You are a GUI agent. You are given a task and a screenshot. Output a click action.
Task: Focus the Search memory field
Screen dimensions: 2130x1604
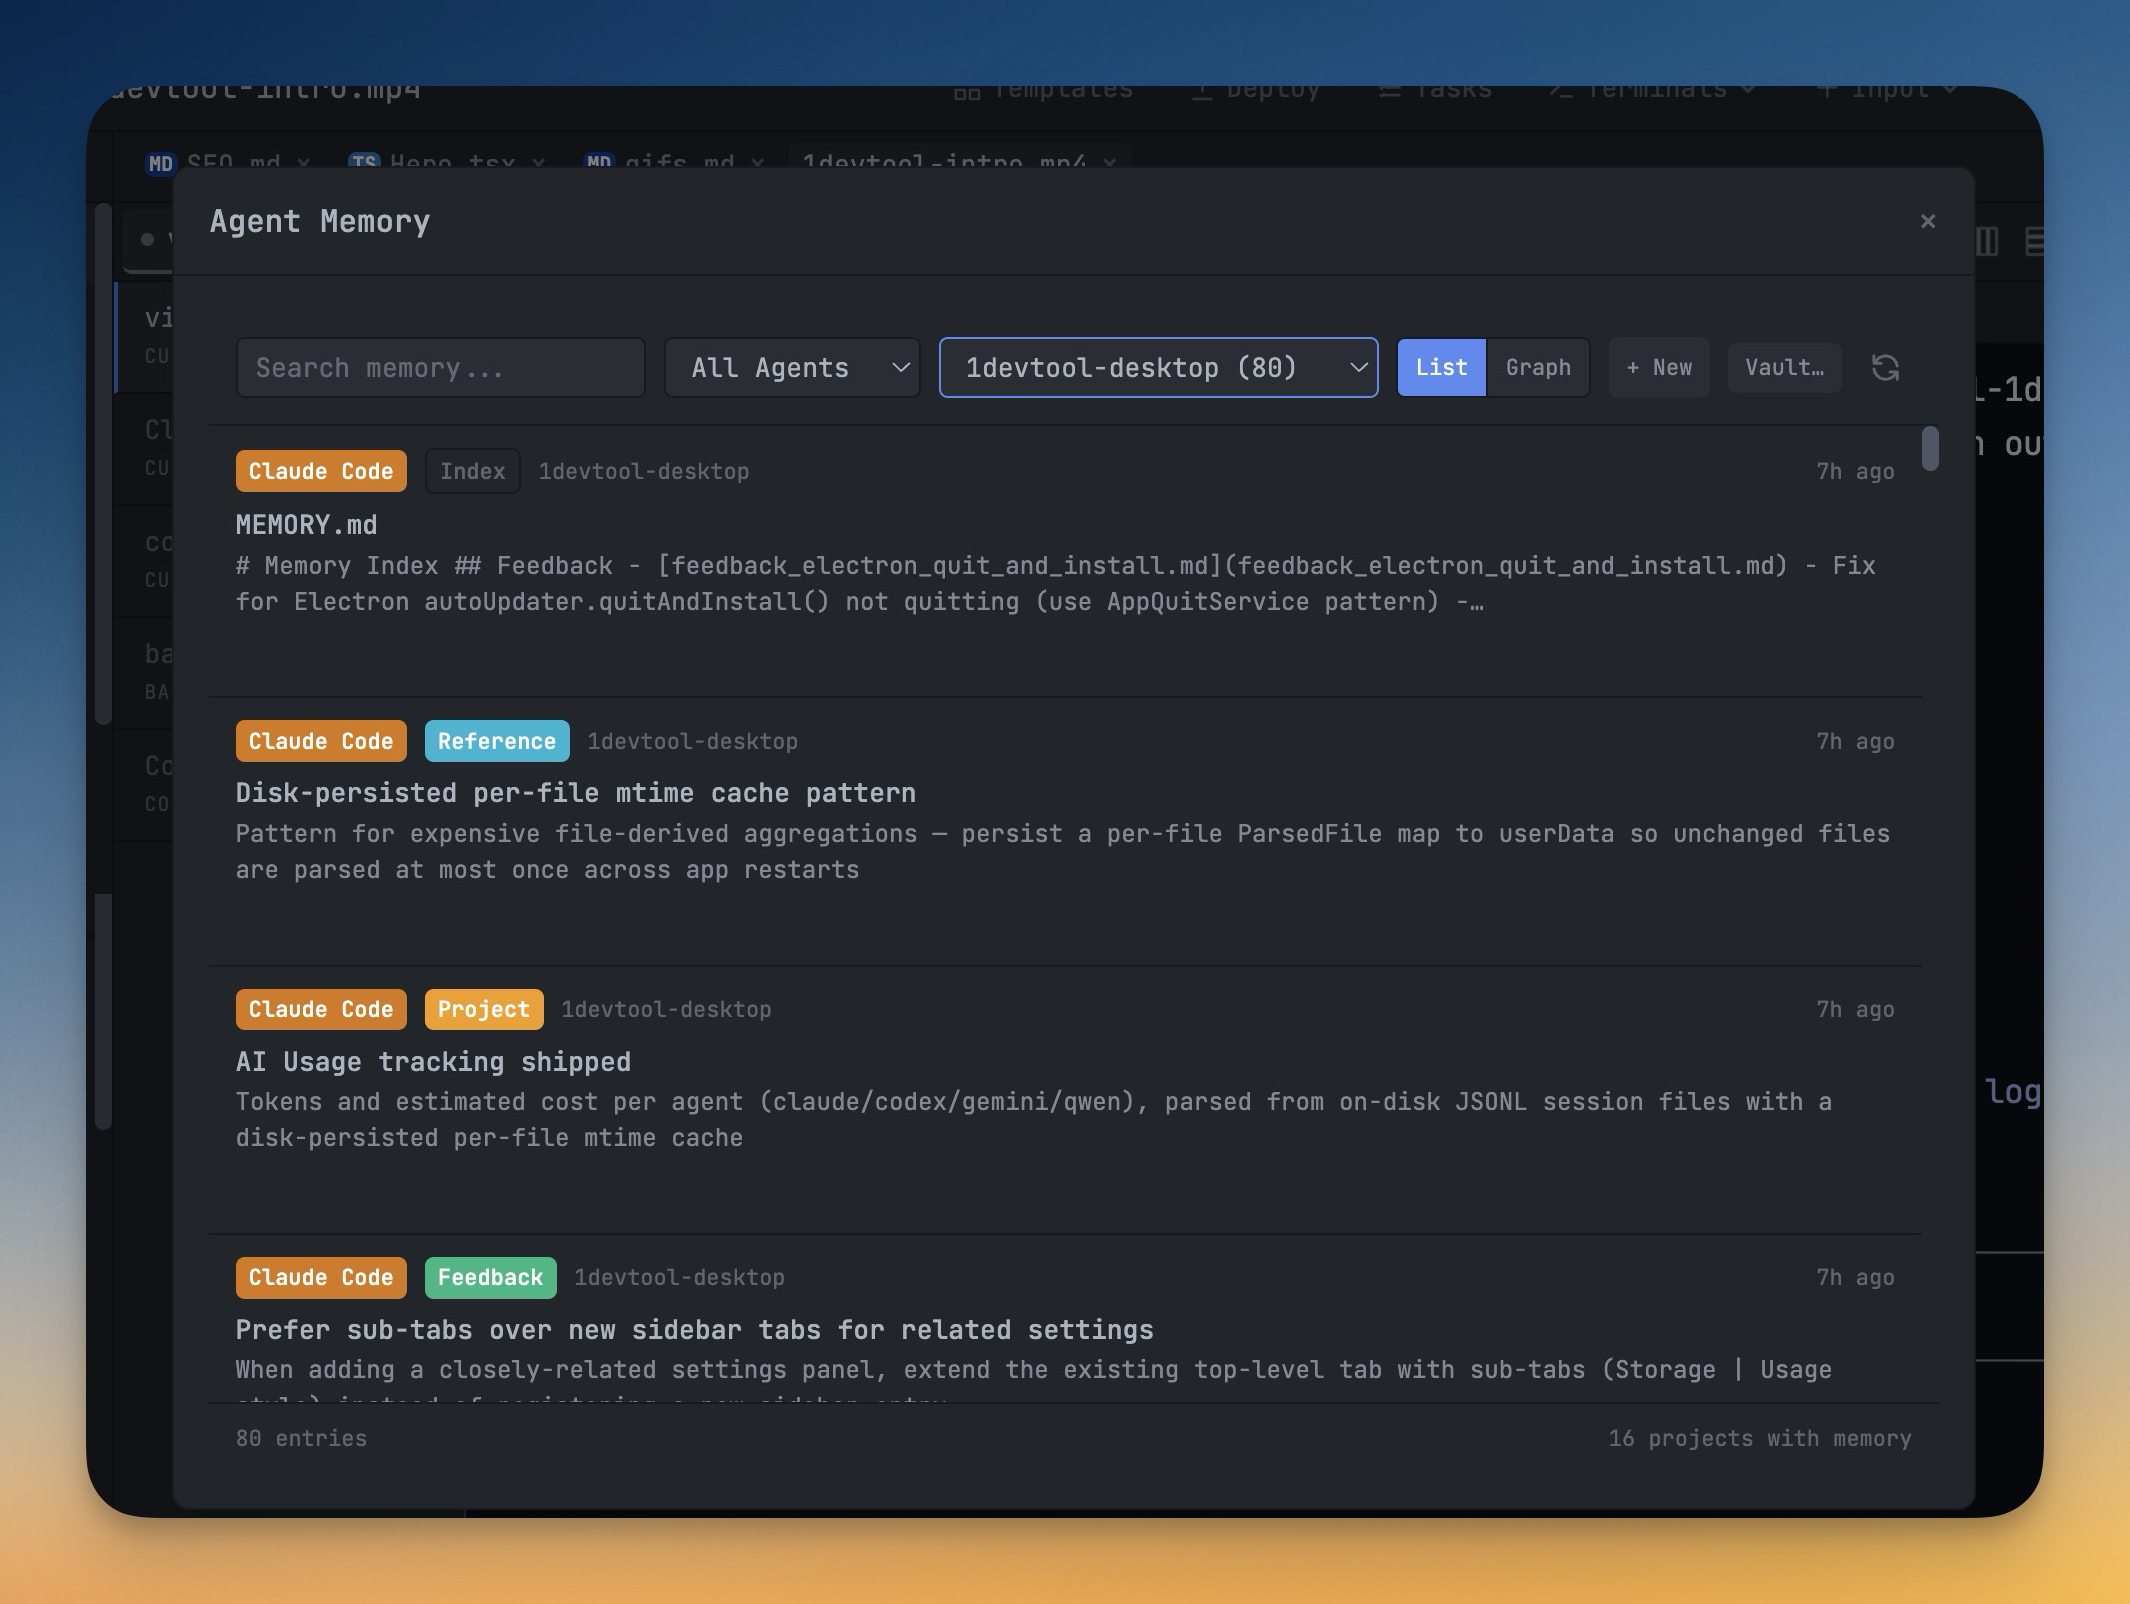[x=440, y=368]
